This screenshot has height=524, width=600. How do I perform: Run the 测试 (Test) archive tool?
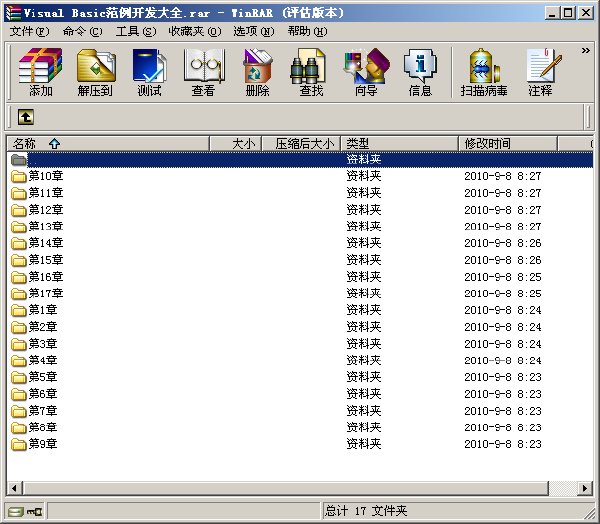(x=149, y=72)
